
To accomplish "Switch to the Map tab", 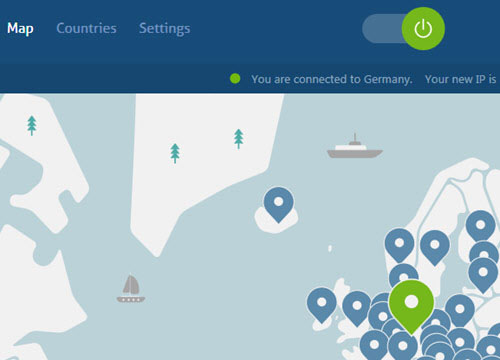I will coord(20,29).
